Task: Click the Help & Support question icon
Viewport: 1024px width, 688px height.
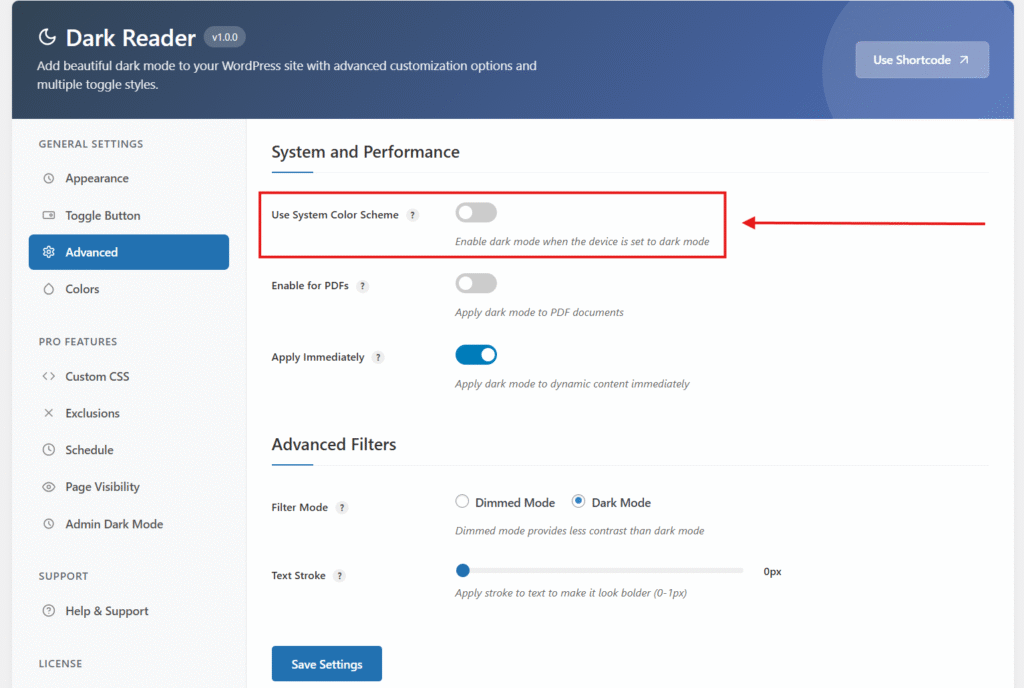Action: (x=48, y=610)
